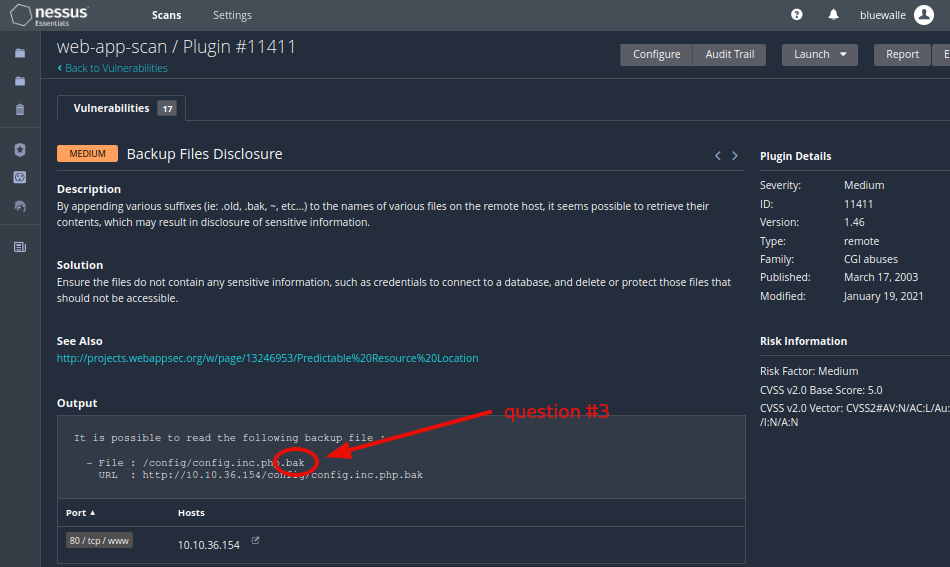Screen dimensions: 950x567
Task: Go to previous vulnerability with left chevron
Action: 718,156
